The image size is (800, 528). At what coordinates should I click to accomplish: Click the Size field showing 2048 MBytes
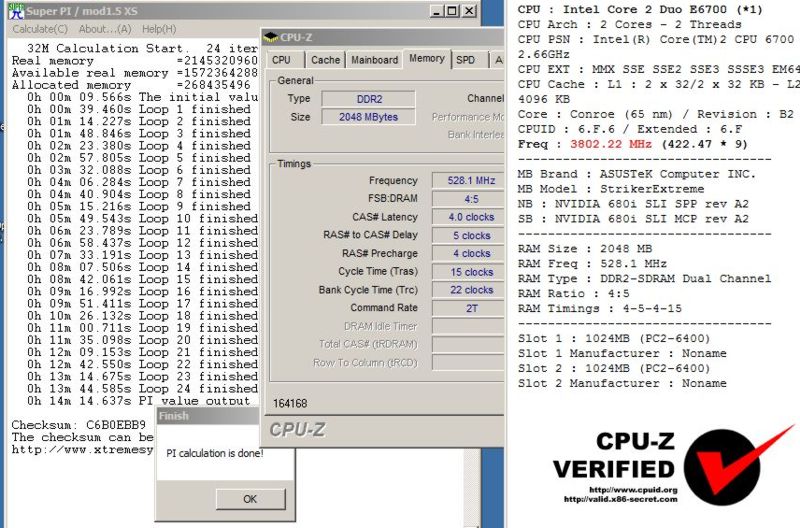pos(368,117)
